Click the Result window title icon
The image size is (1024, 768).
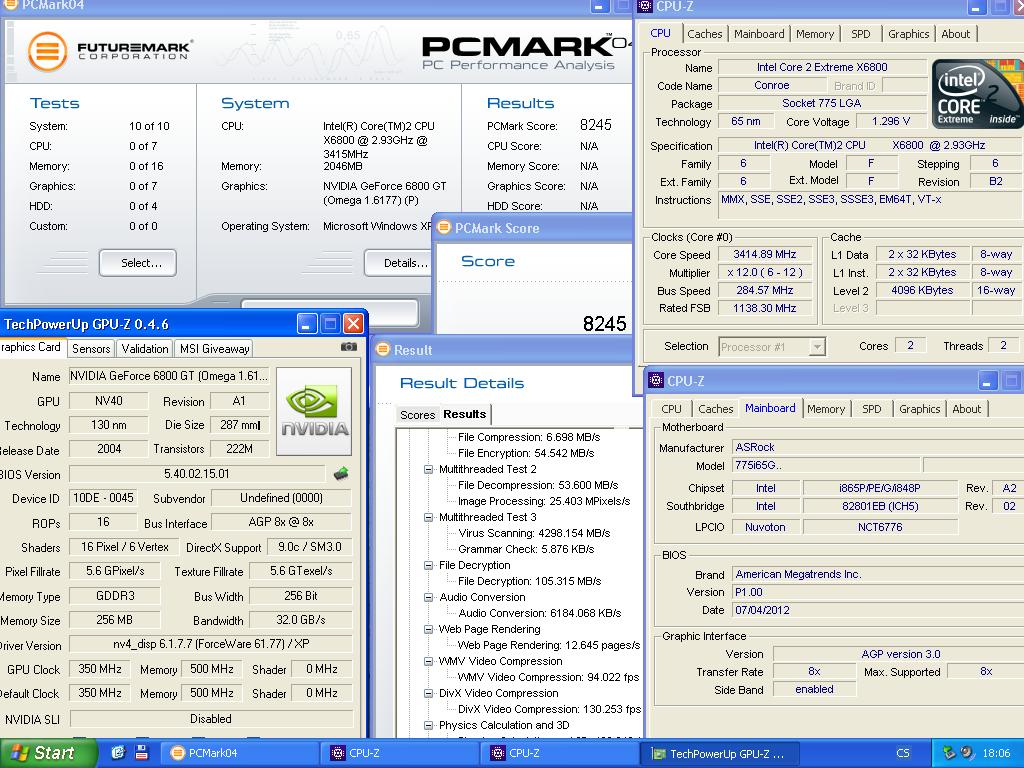point(384,349)
